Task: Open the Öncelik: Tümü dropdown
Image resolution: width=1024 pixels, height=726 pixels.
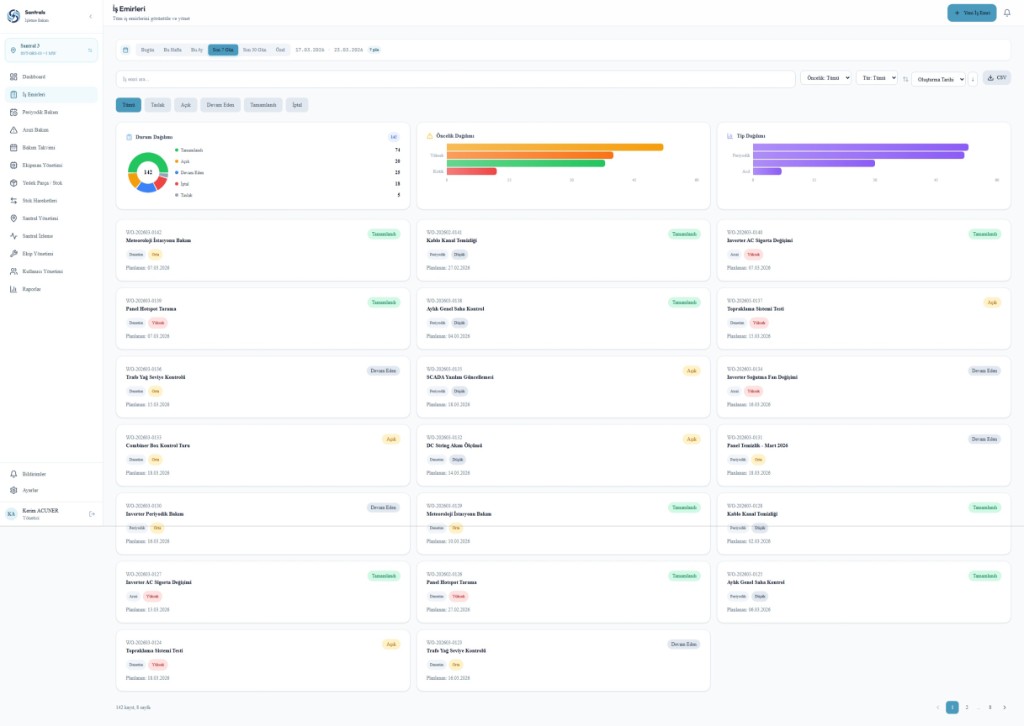Action: click(x=826, y=78)
